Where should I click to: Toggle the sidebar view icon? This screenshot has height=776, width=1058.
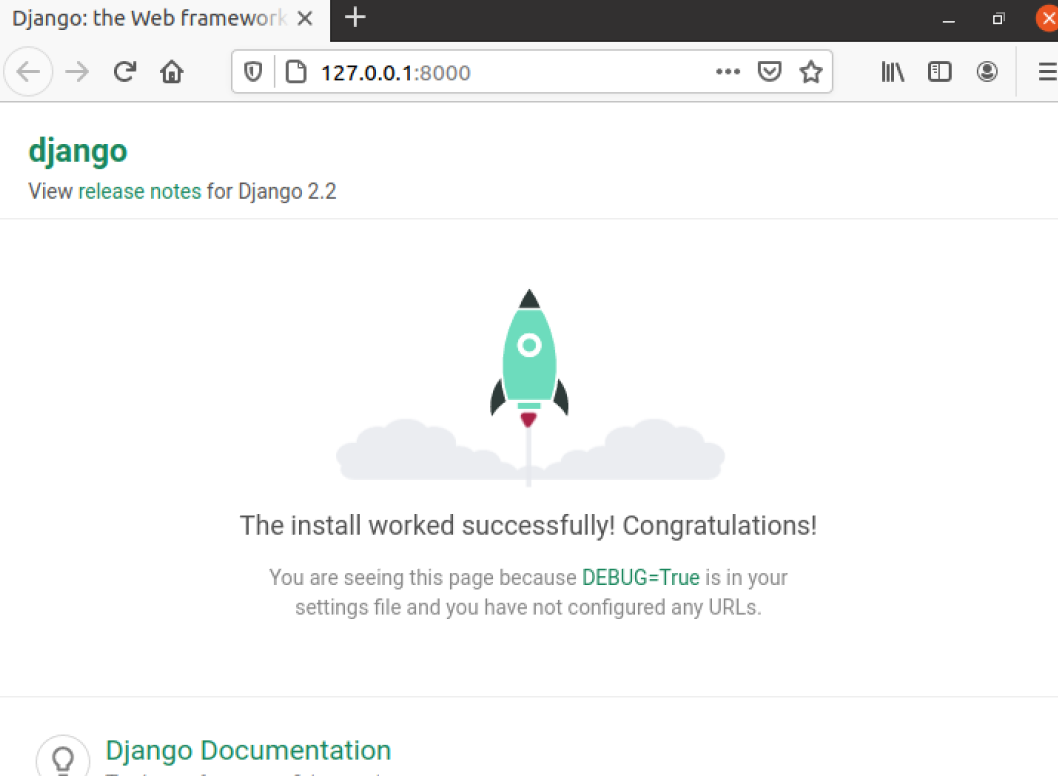point(939,72)
